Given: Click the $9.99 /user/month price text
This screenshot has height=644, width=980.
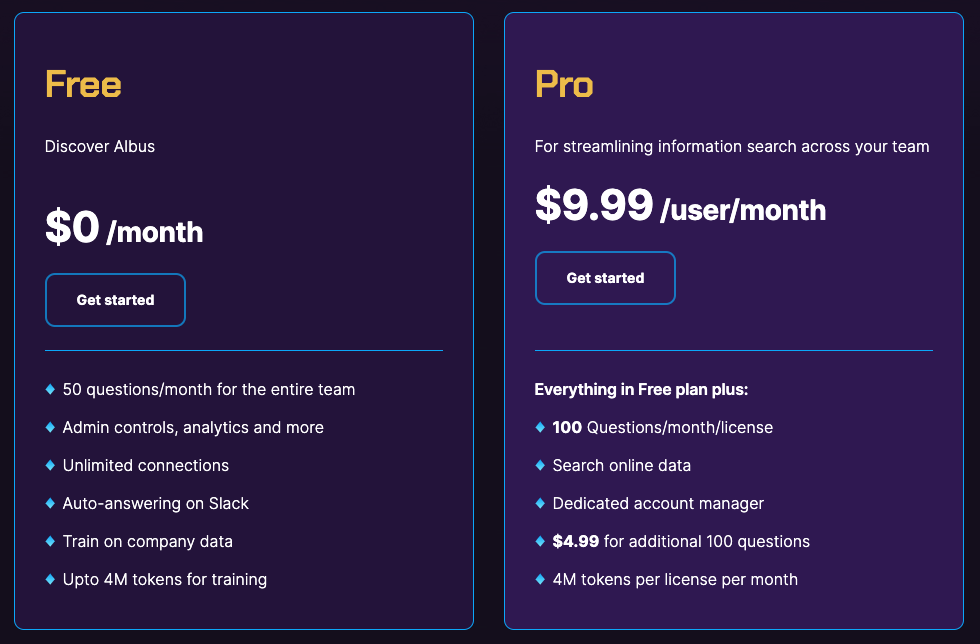Looking at the screenshot, I should pyautogui.click(x=681, y=209).
